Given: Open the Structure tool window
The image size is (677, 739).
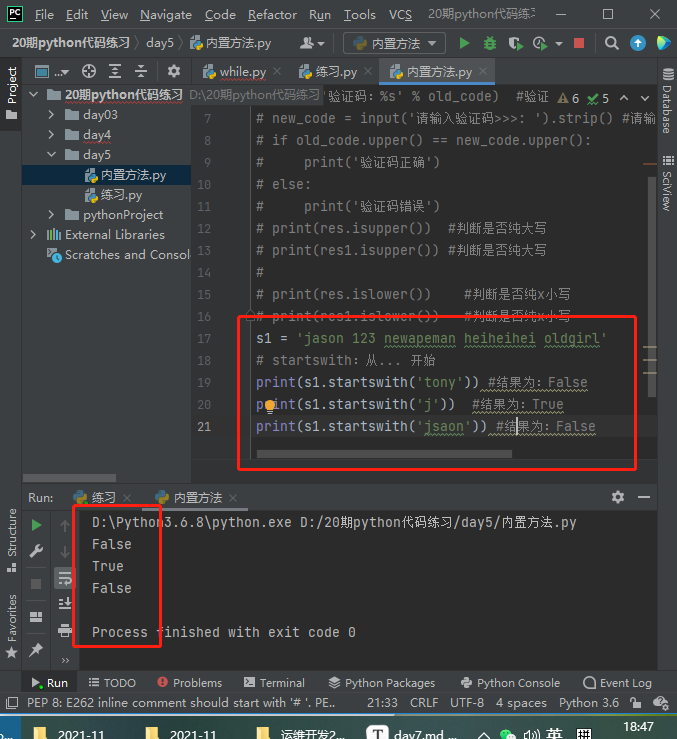Looking at the screenshot, I should click(x=11, y=541).
